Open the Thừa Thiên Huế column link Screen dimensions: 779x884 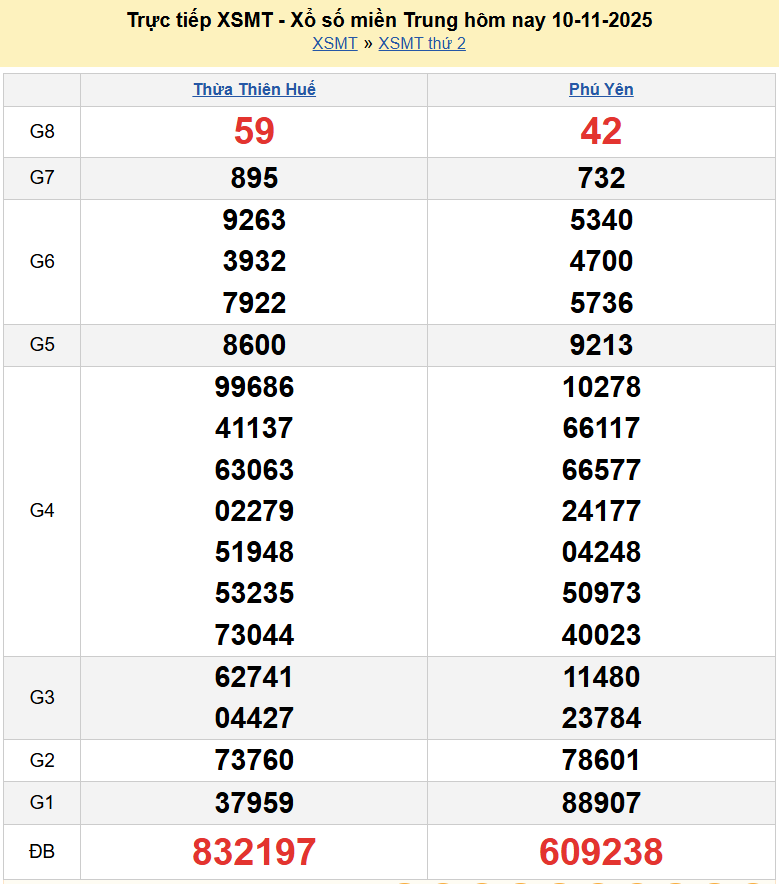coord(254,90)
